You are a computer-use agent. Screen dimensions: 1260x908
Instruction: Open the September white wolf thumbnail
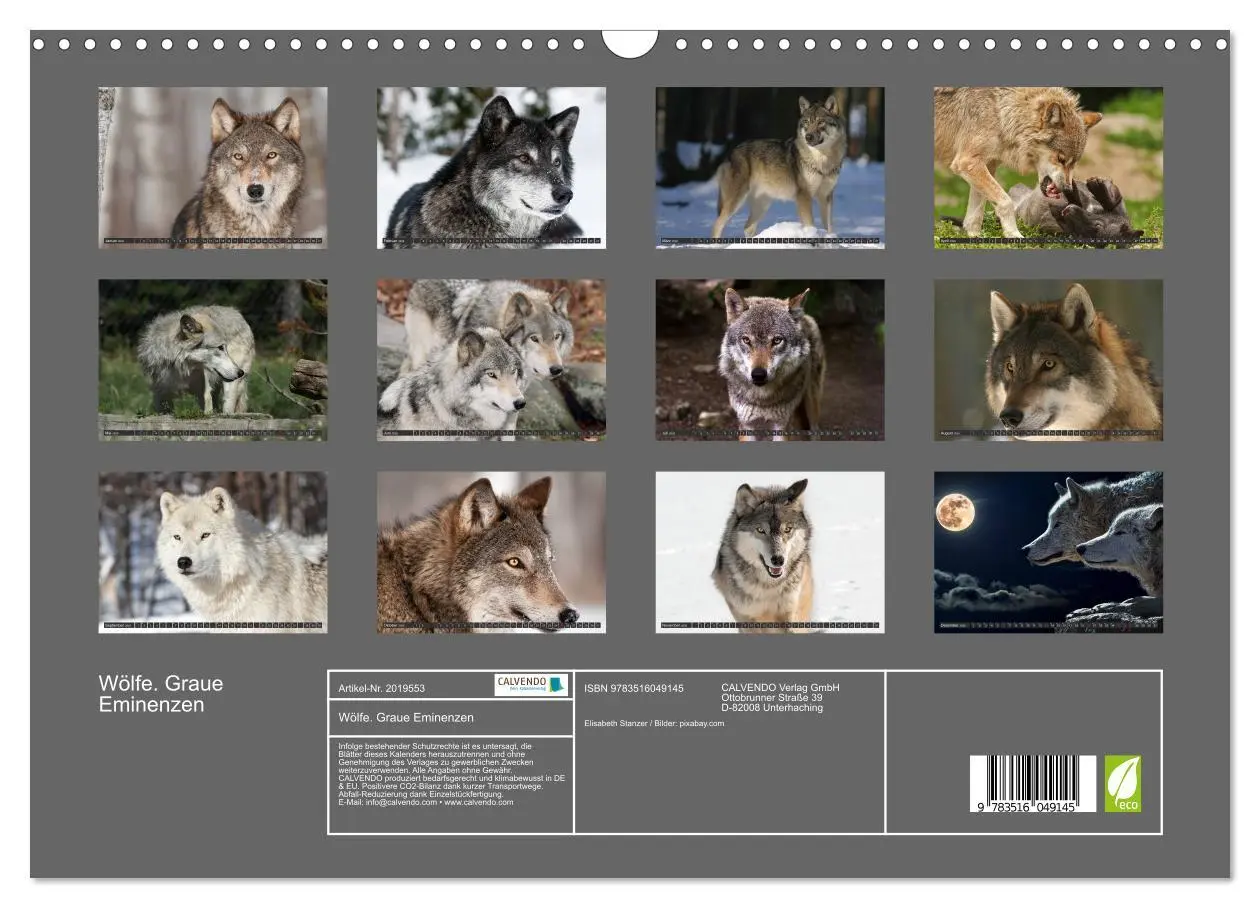213,550
